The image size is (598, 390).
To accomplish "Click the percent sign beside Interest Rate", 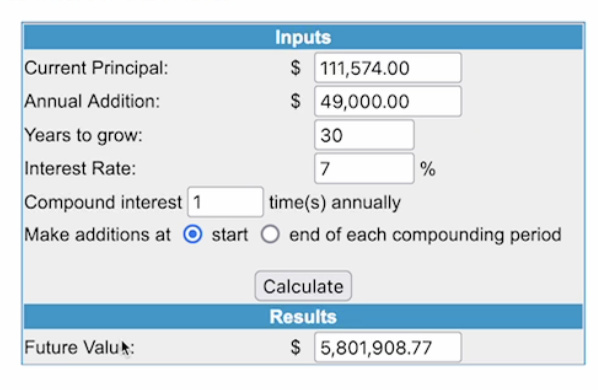I will tap(428, 169).
